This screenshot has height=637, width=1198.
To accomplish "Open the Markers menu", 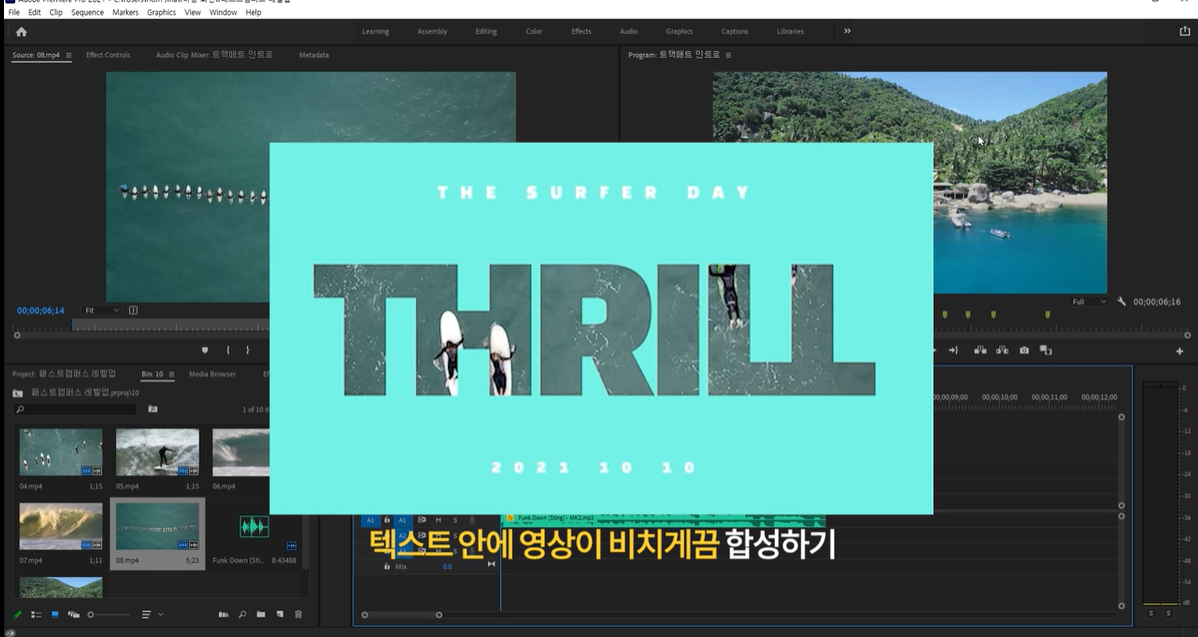I will click(125, 12).
